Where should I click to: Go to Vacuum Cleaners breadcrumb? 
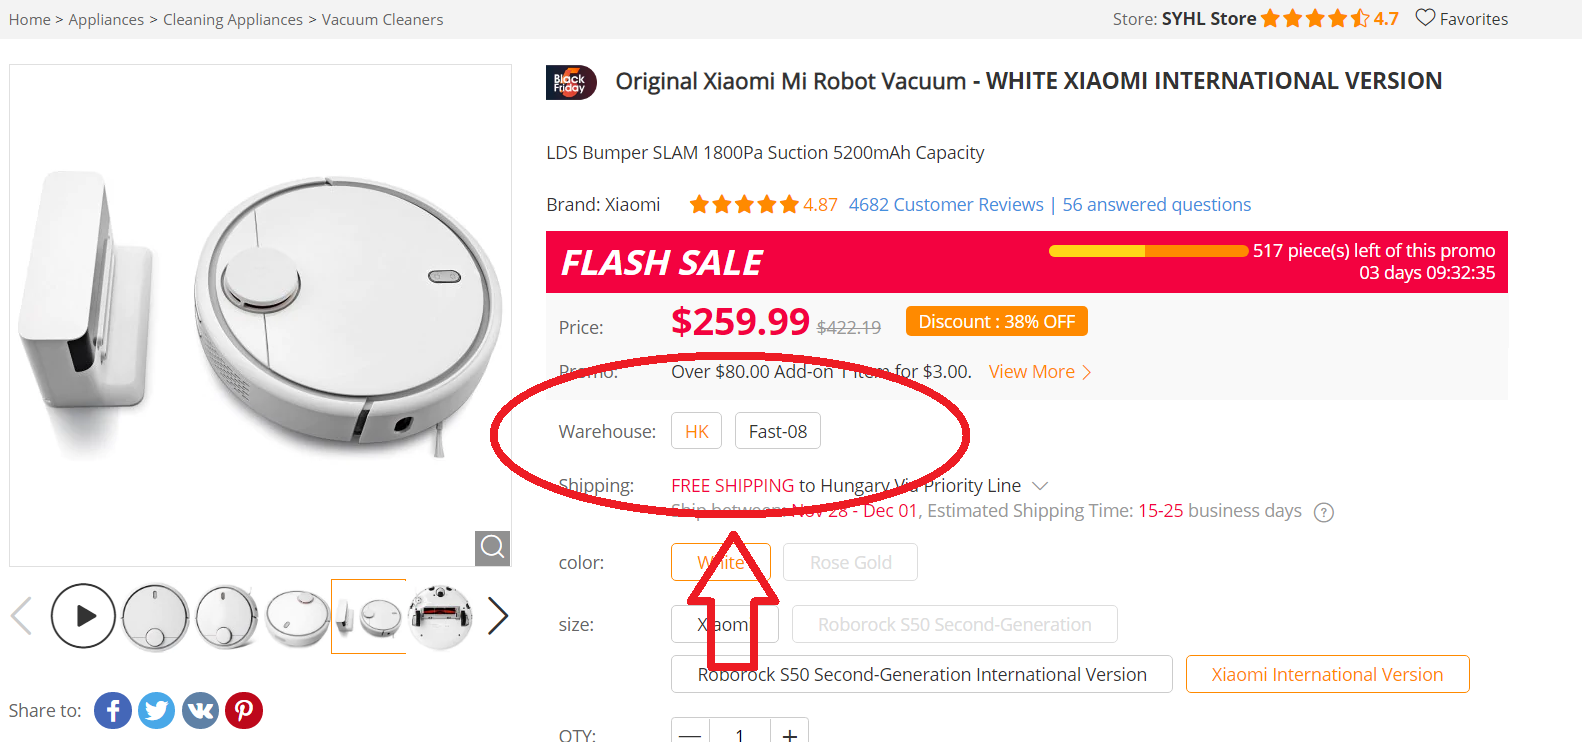[382, 20]
